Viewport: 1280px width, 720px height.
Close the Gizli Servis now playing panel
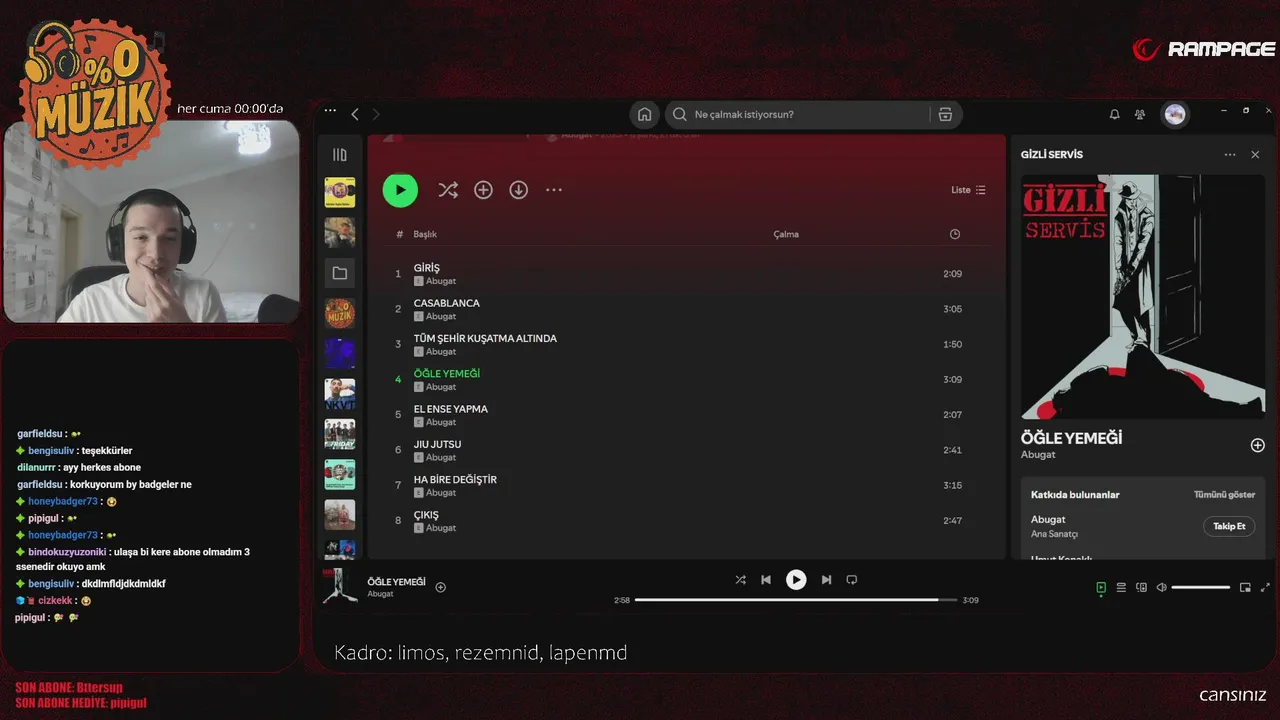point(1255,155)
